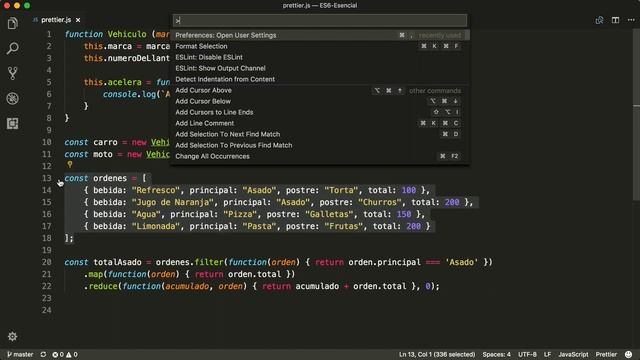Choose ESLint: Show Output Channel
Viewport: 640px width, 360px height.
(320, 68)
